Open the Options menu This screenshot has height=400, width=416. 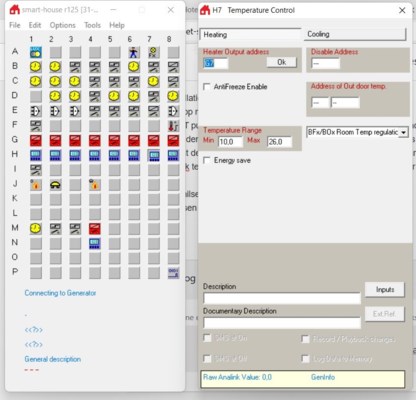63,25
